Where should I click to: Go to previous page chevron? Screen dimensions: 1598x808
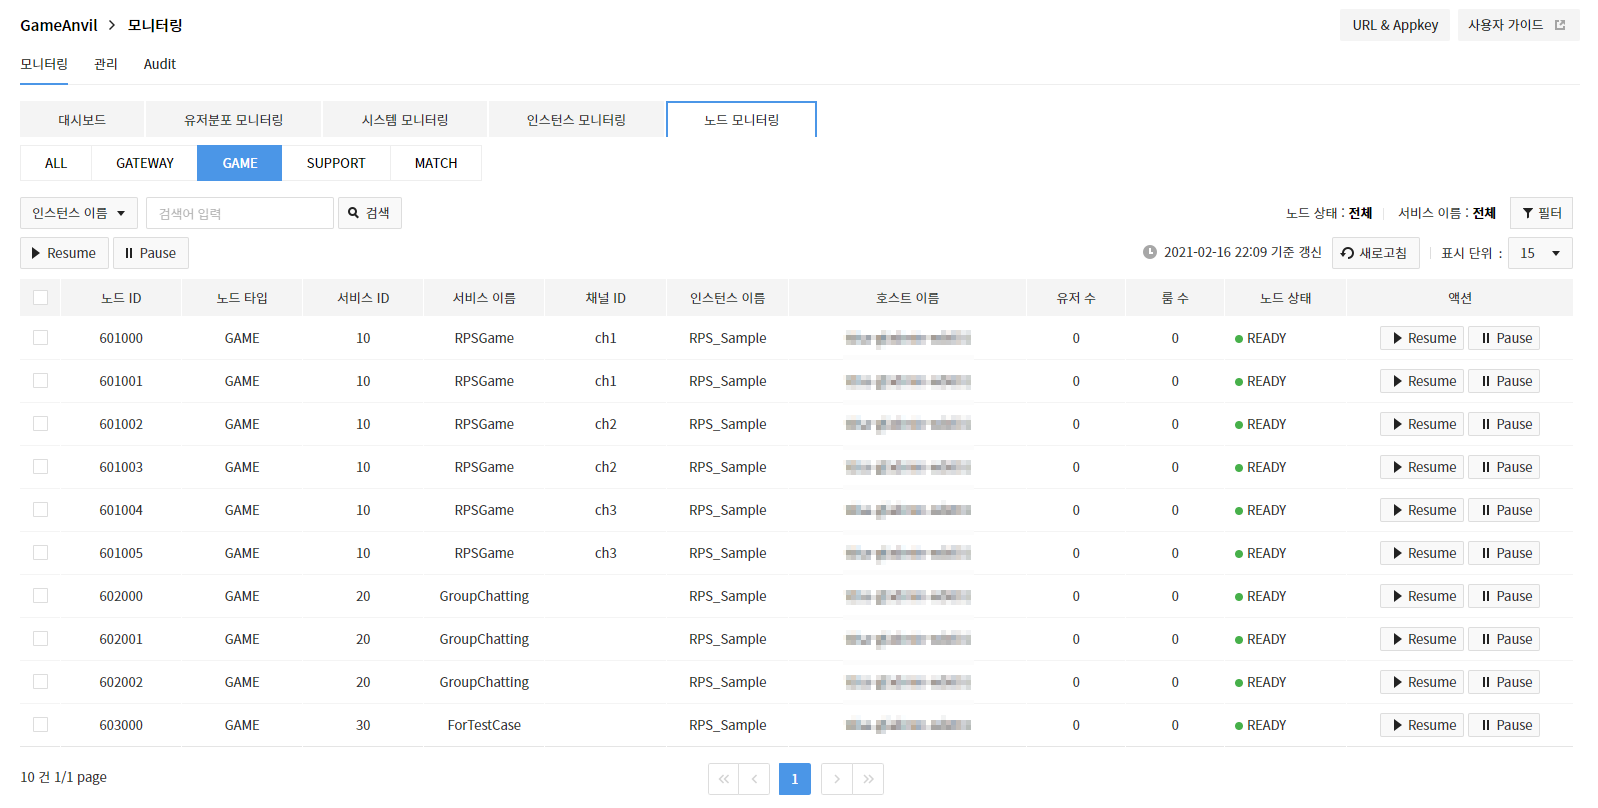pyautogui.click(x=754, y=779)
